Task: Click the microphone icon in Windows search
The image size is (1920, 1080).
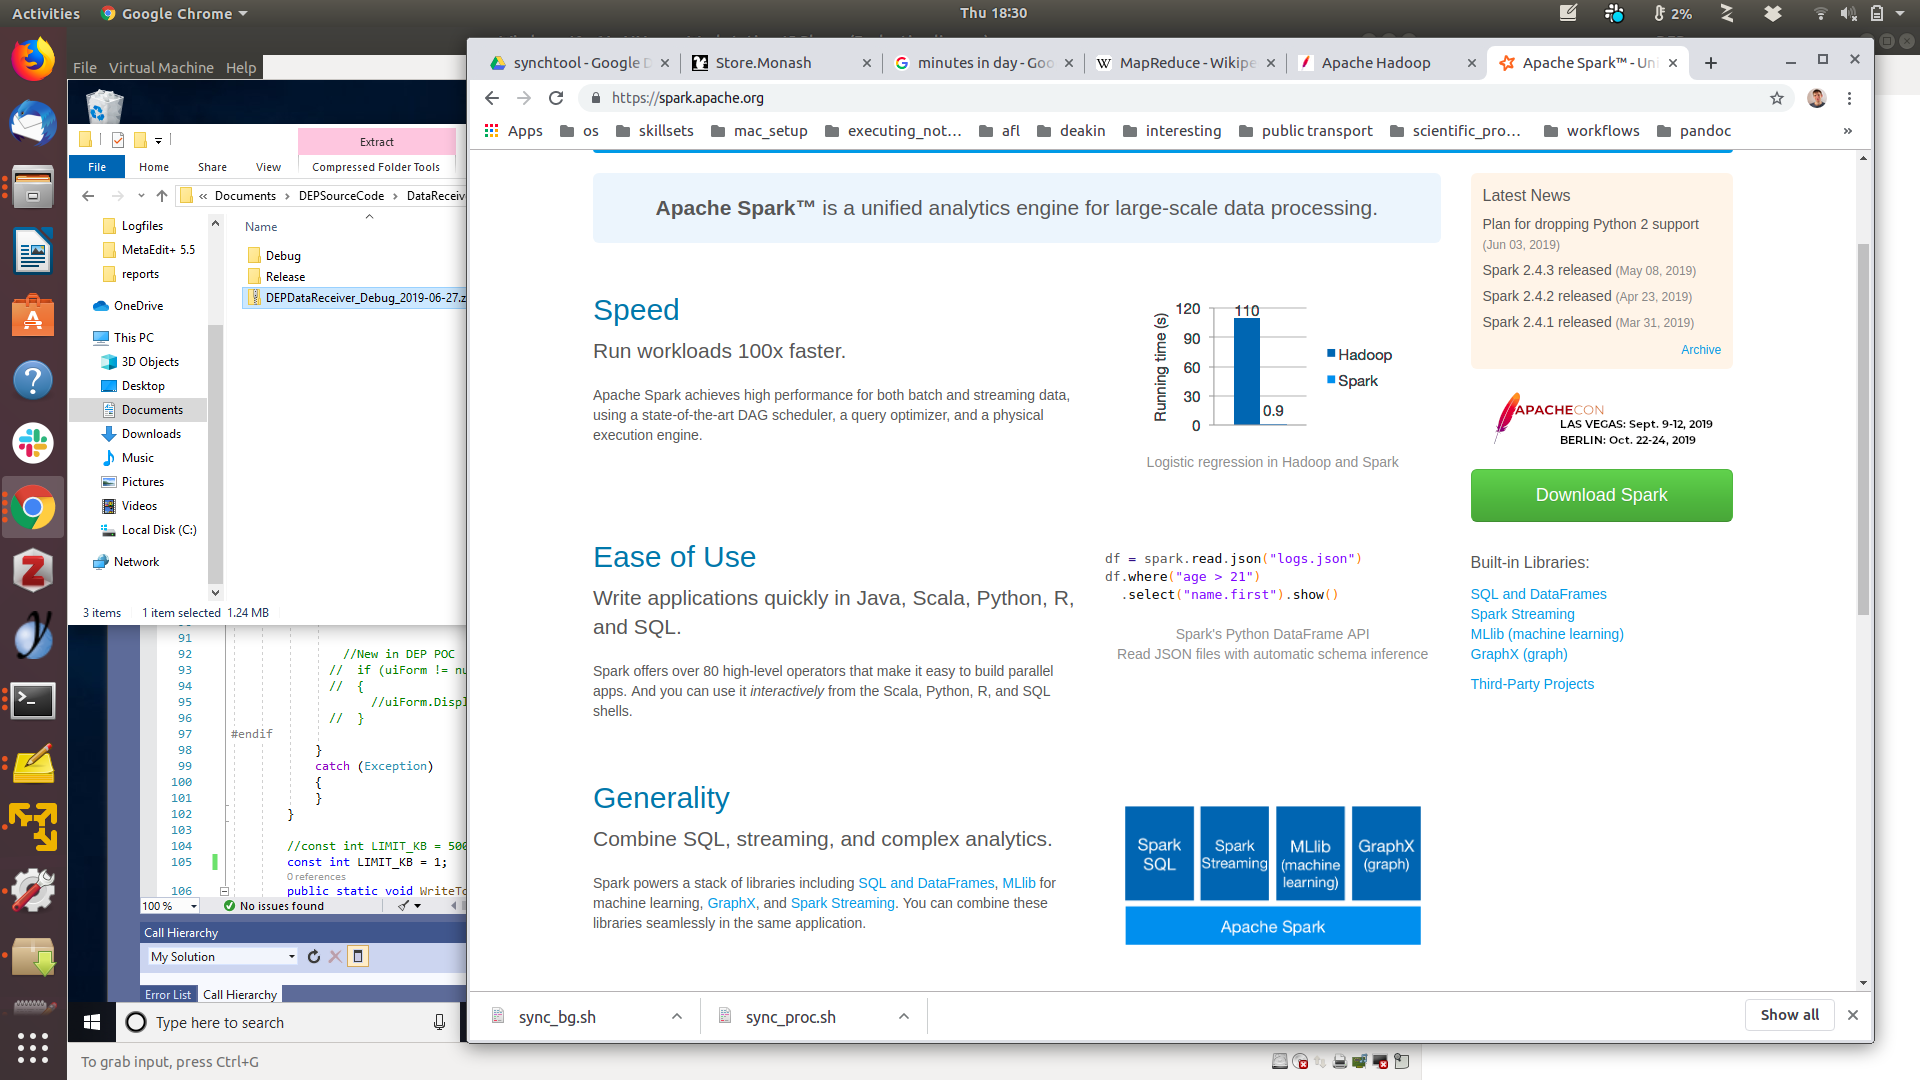Action: pos(439,1022)
